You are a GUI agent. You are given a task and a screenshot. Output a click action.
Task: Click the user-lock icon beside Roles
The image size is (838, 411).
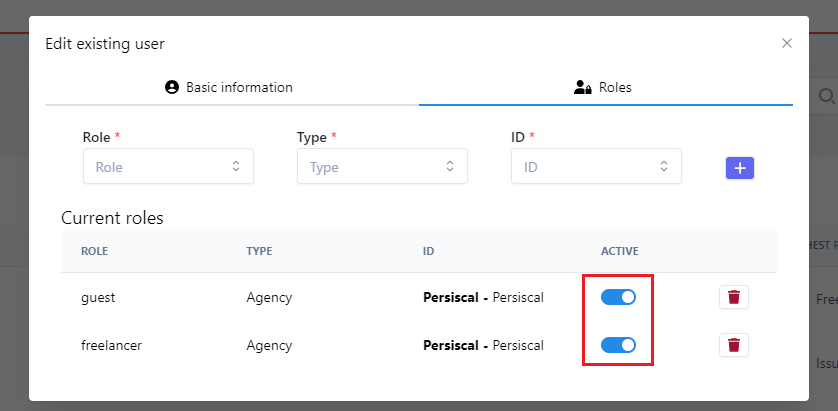pyautogui.click(x=583, y=87)
